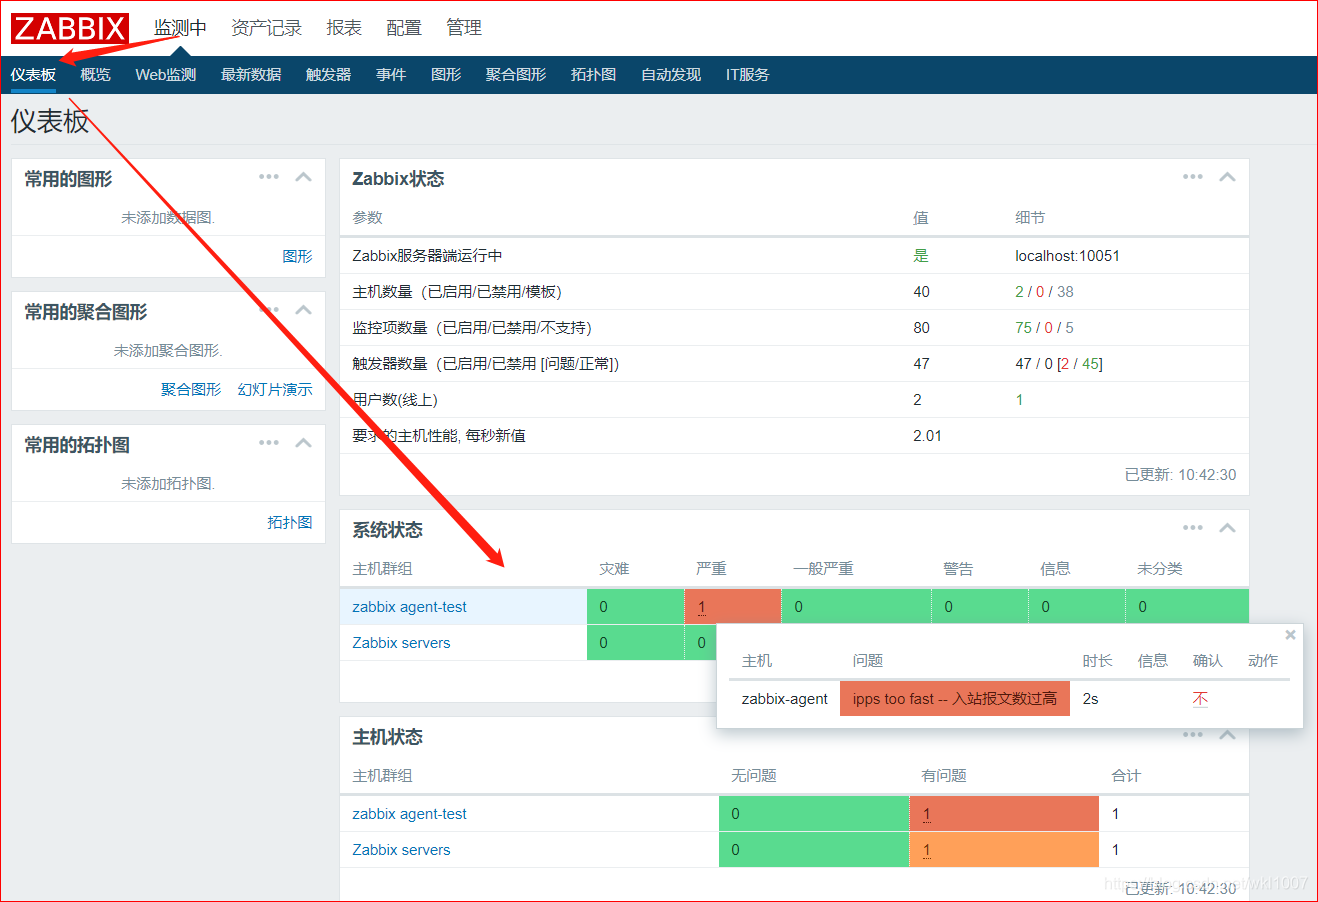Click localhost:10051 detail value
This screenshot has width=1318, height=902.
1067,256
